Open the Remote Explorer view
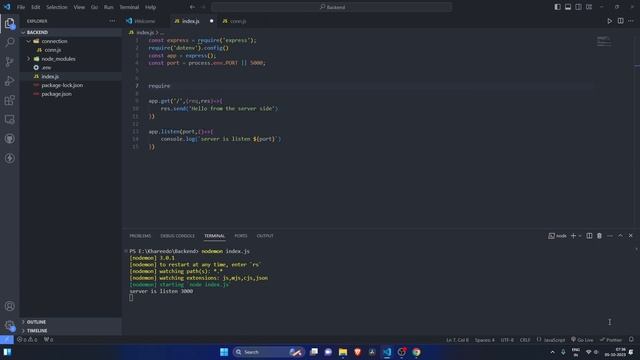 pyautogui.click(x=10, y=119)
